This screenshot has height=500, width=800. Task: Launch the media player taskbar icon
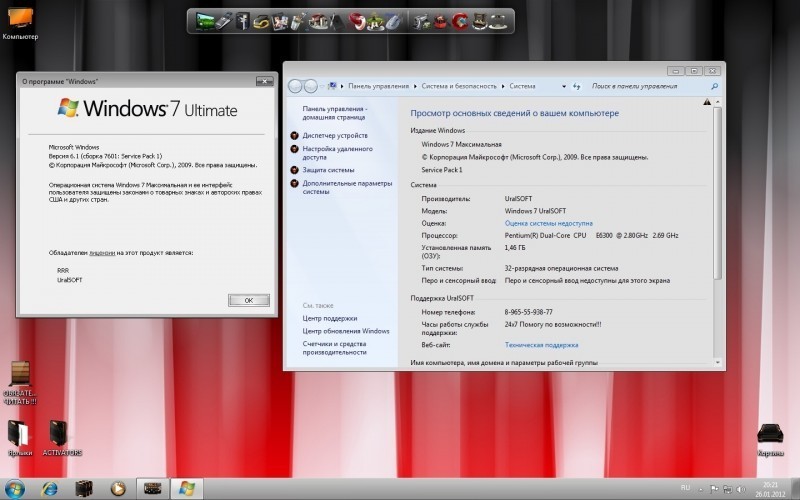(x=118, y=489)
